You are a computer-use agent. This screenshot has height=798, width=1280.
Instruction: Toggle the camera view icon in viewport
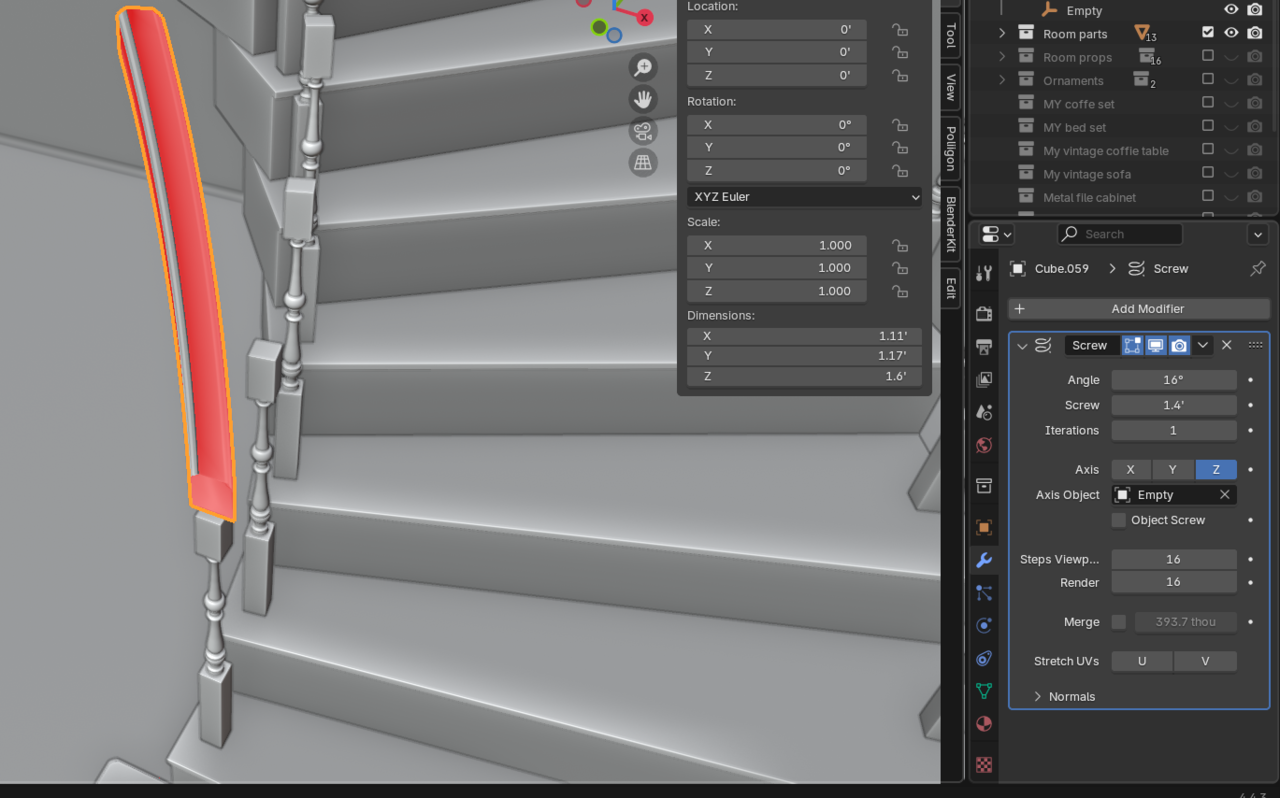643,131
